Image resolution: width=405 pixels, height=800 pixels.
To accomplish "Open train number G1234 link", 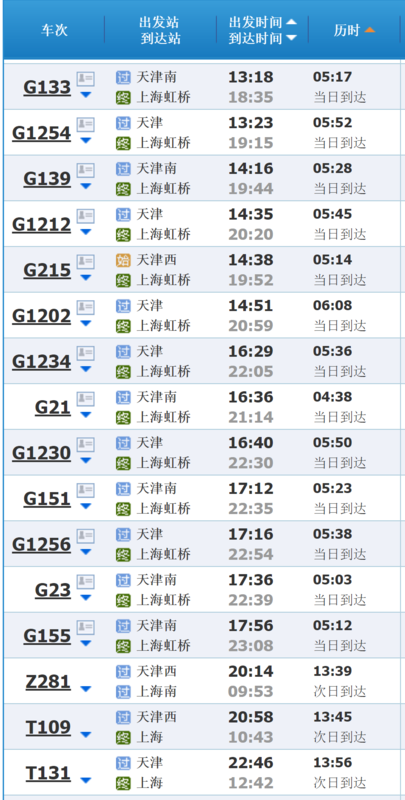I will coord(41,362).
